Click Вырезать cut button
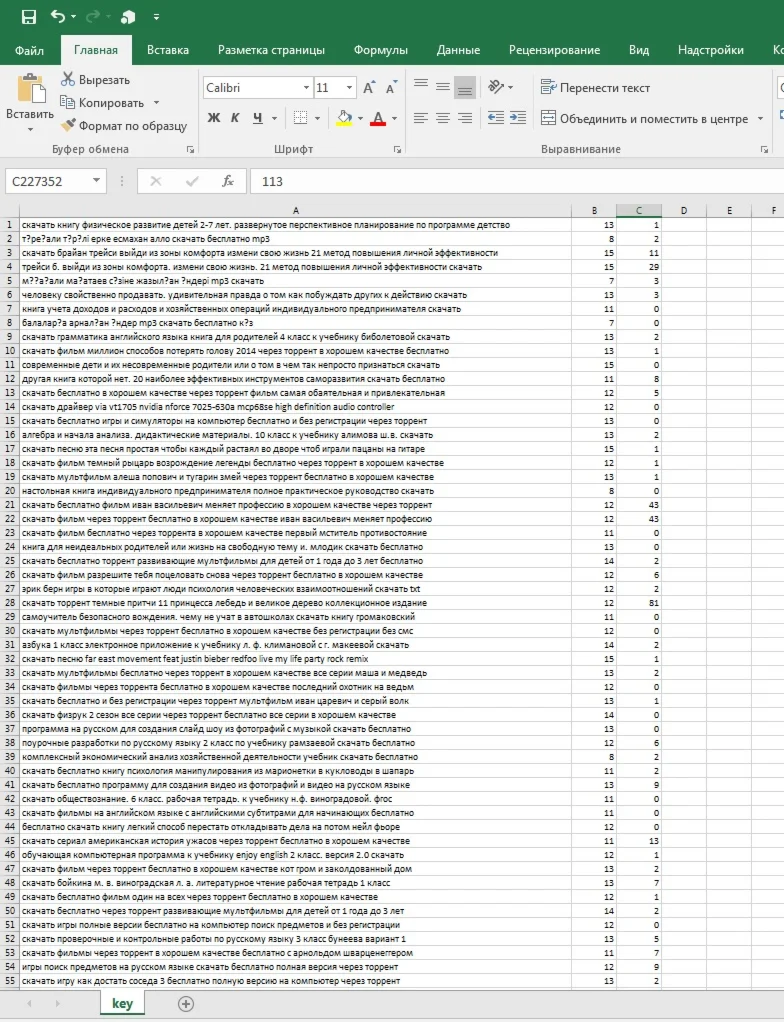784x1022 pixels. click(x=96, y=80)
